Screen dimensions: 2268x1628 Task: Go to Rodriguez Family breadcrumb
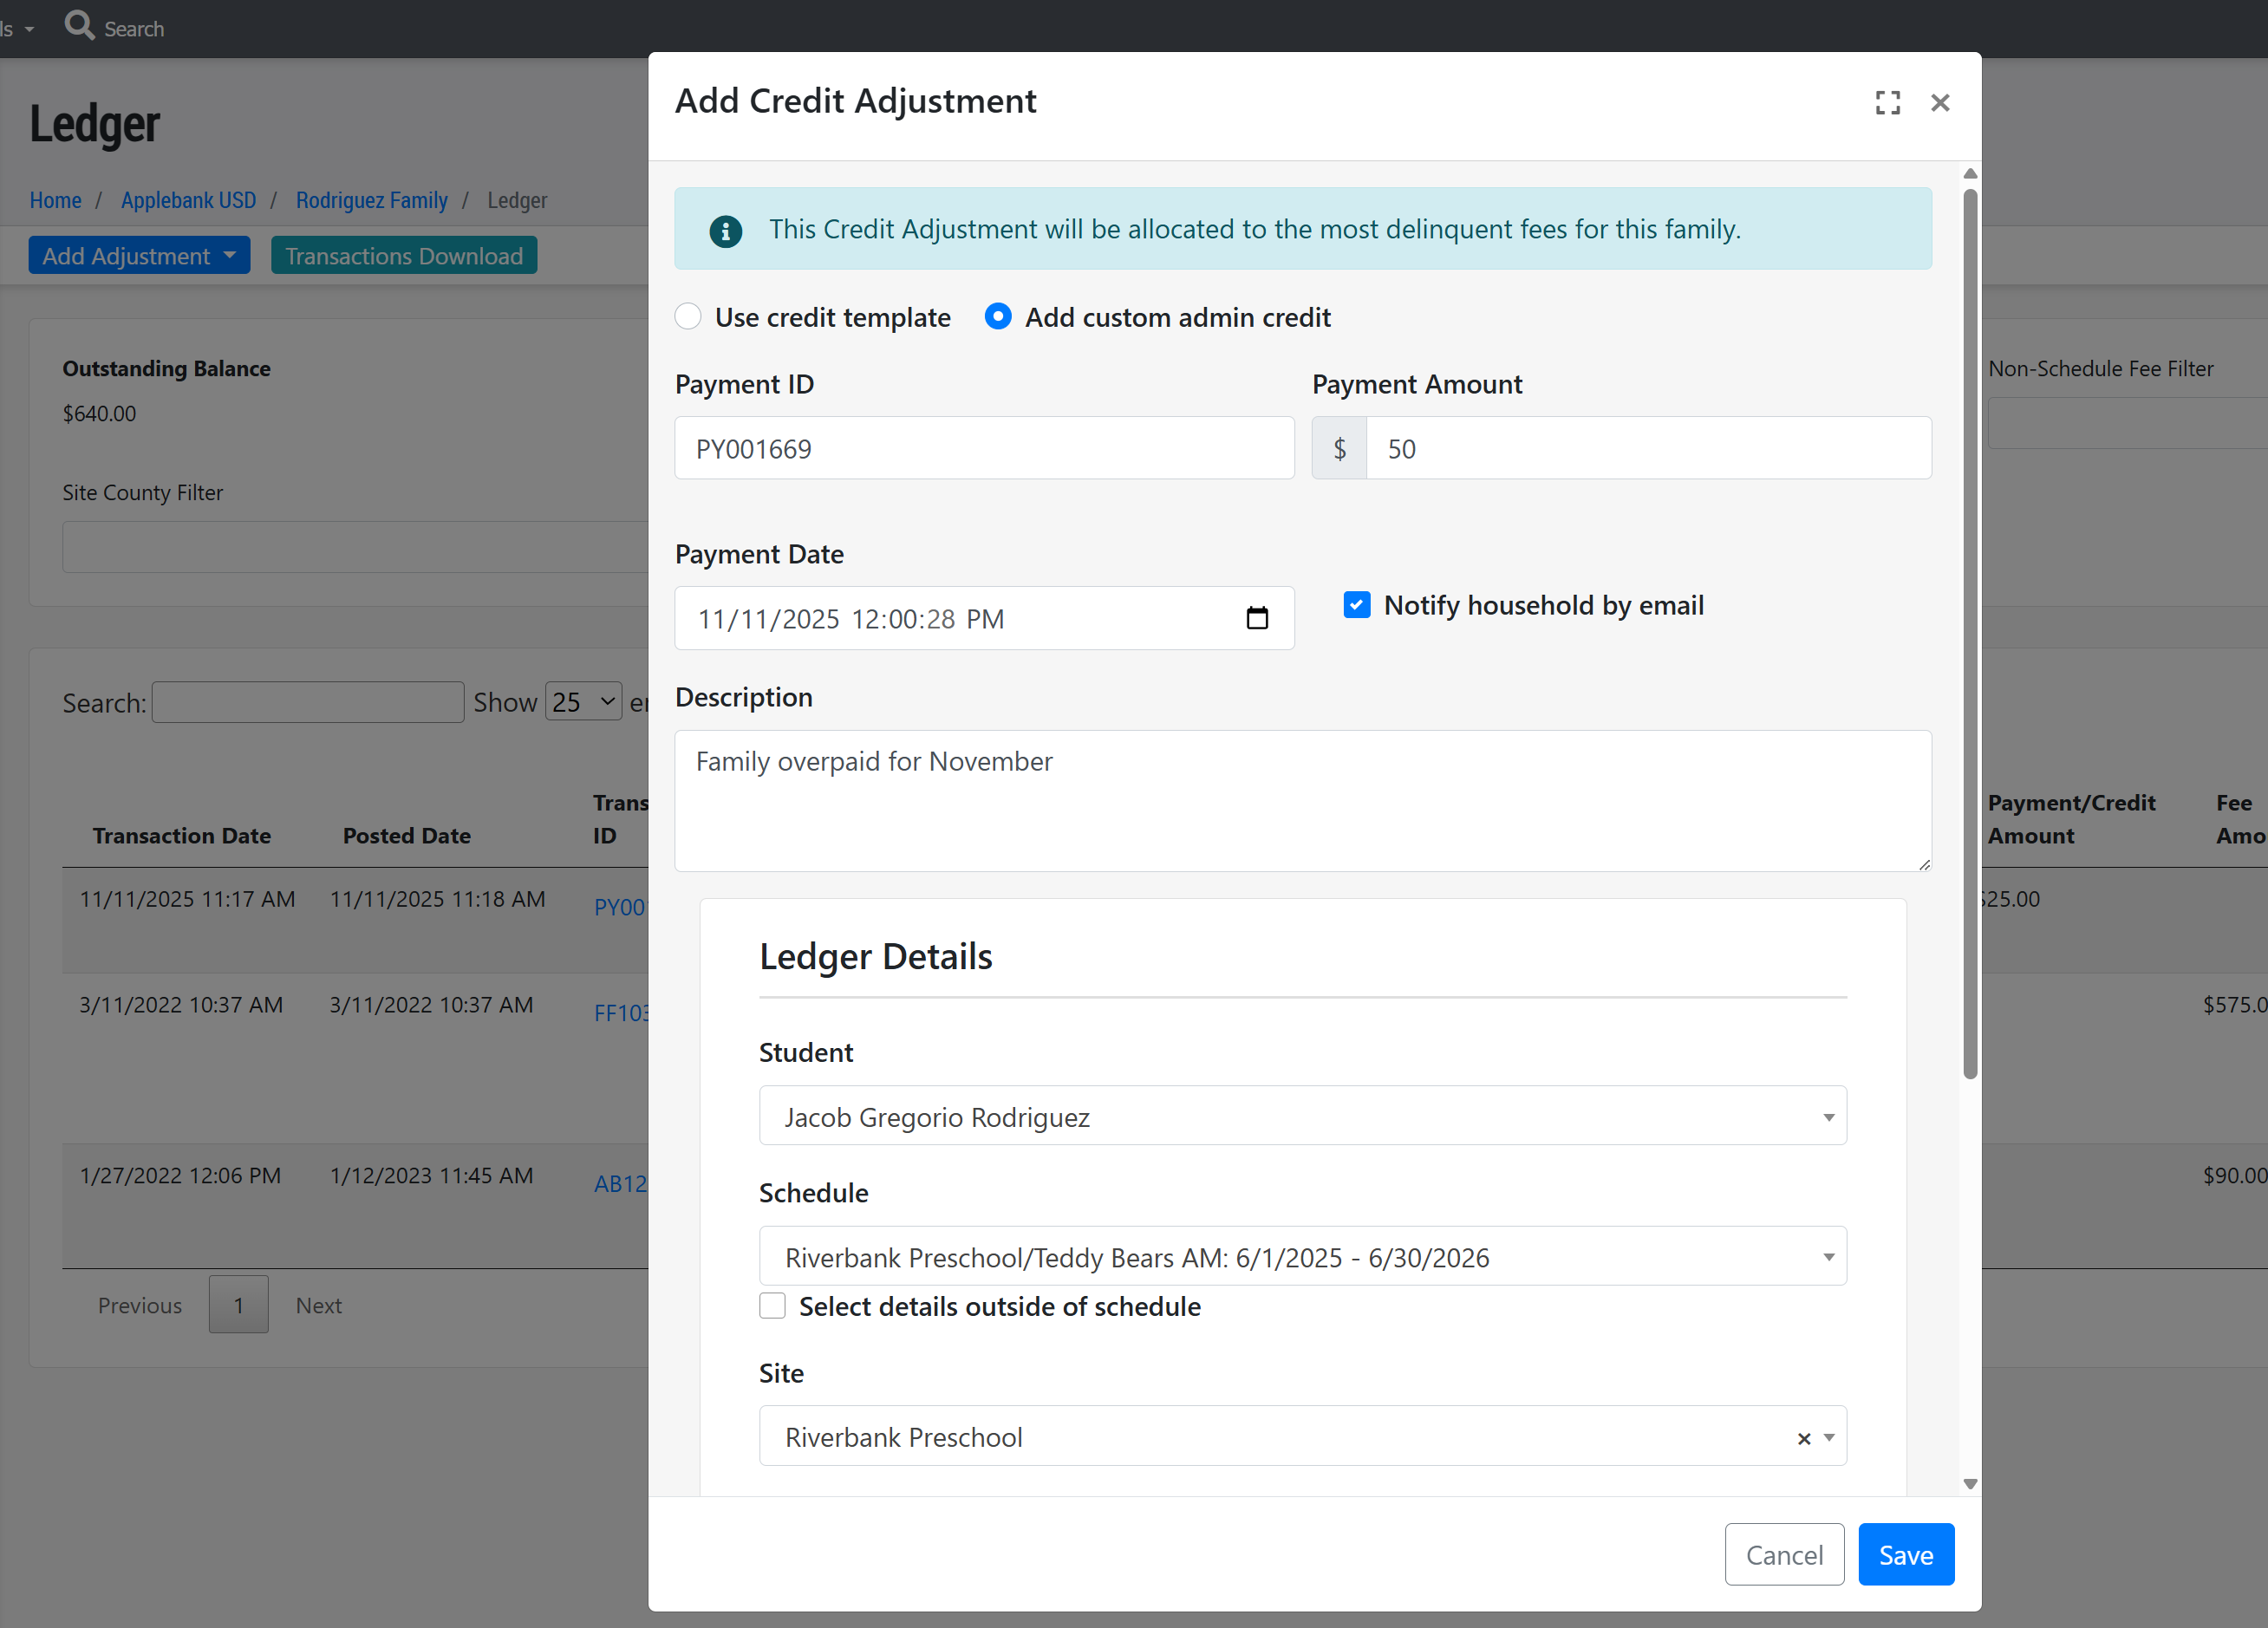(x=371, y=200)
